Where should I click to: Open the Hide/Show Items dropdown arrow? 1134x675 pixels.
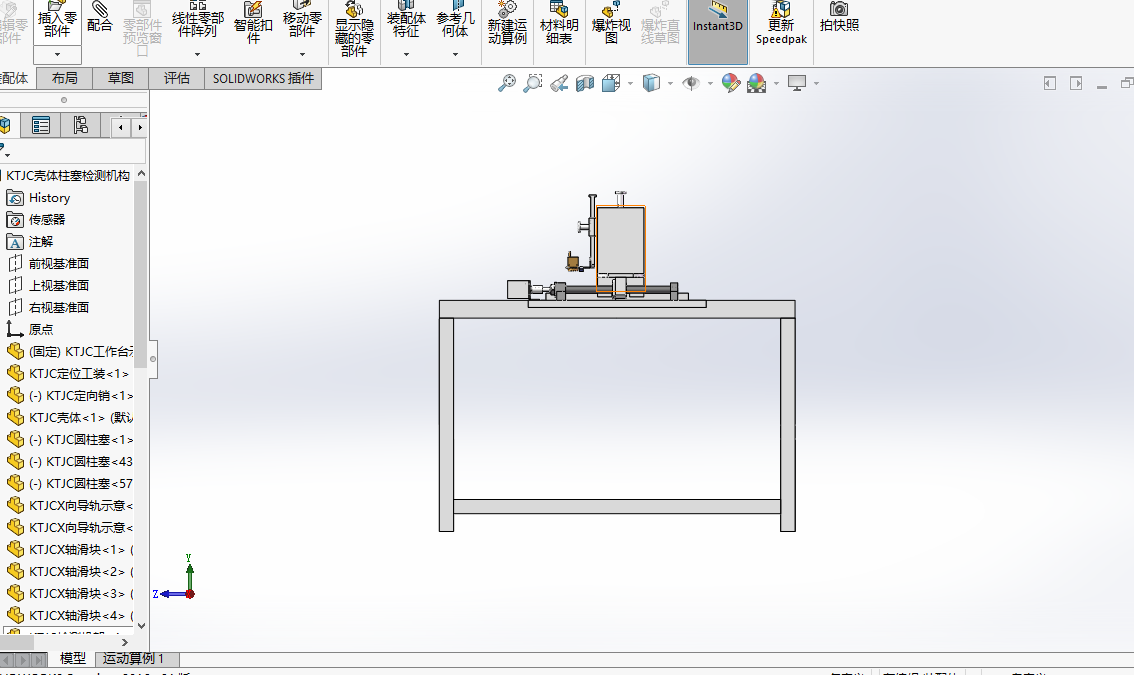(x=710, y=84)
